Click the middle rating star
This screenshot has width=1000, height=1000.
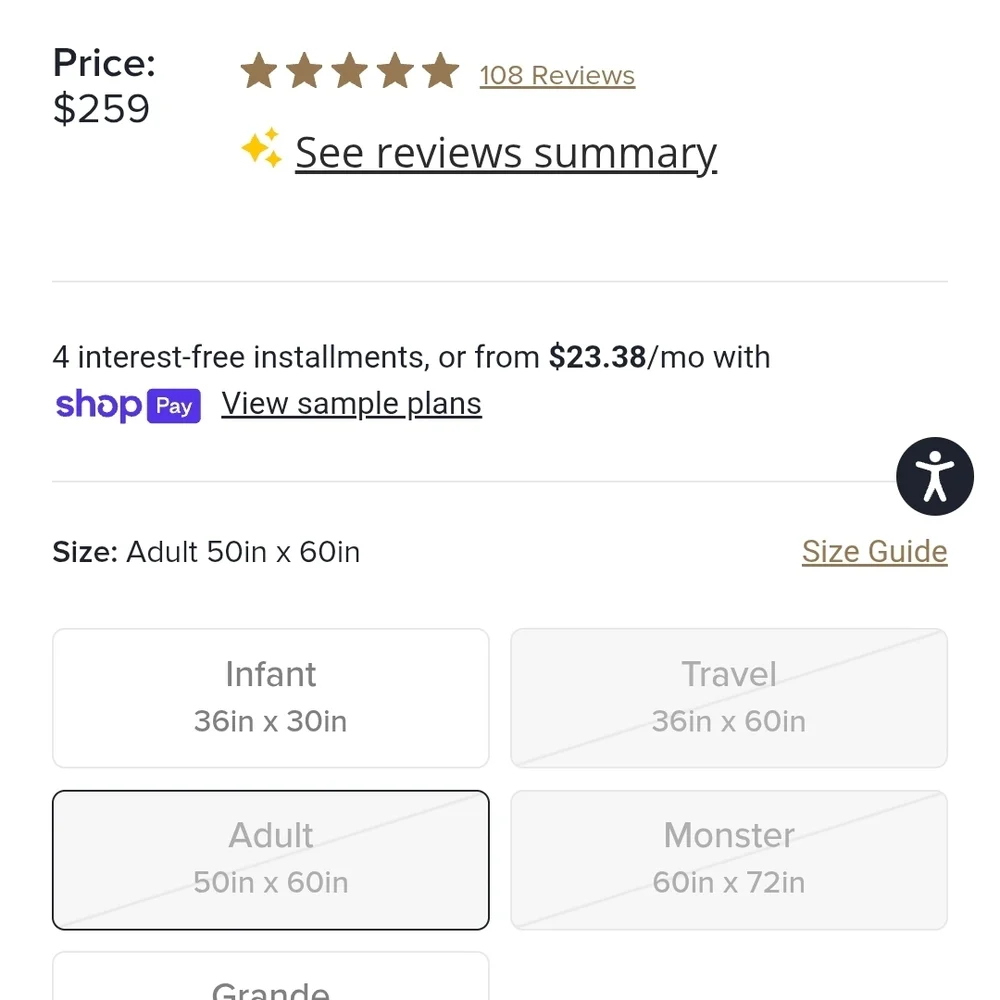click(350, 70)
